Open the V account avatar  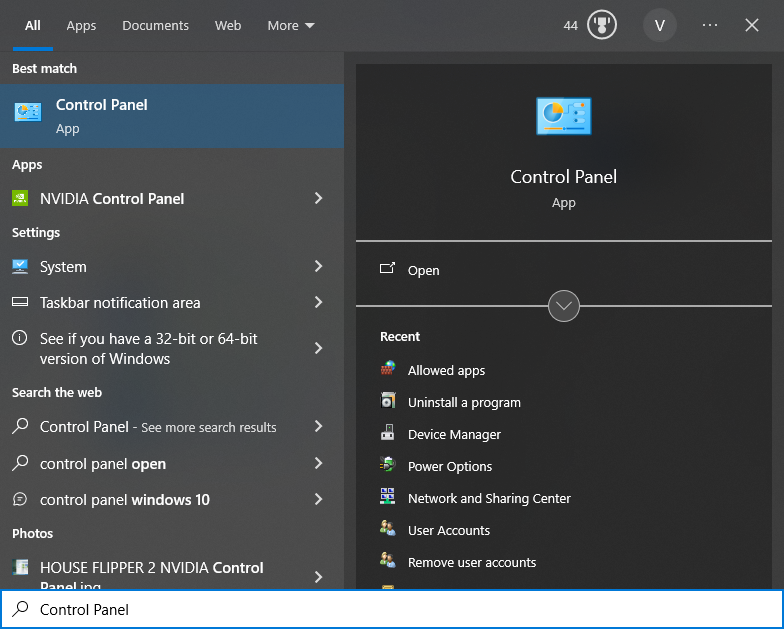(660, 25)
